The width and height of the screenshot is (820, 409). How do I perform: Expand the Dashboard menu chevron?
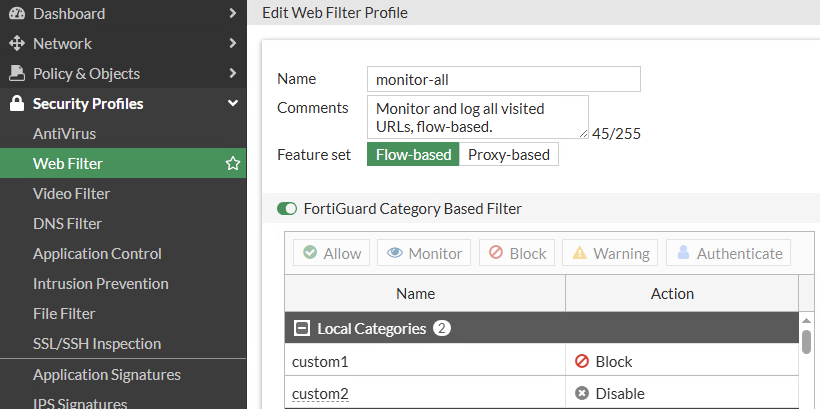[x=233, y=14]
